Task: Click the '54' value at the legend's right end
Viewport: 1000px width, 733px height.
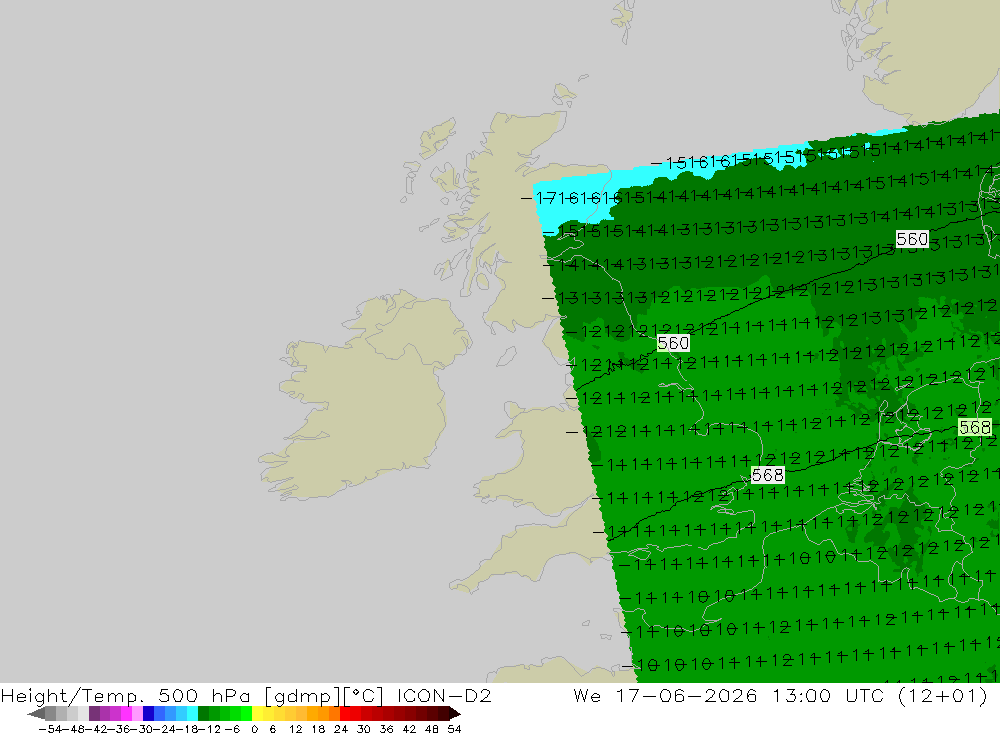Action: [x=454, y=729]
